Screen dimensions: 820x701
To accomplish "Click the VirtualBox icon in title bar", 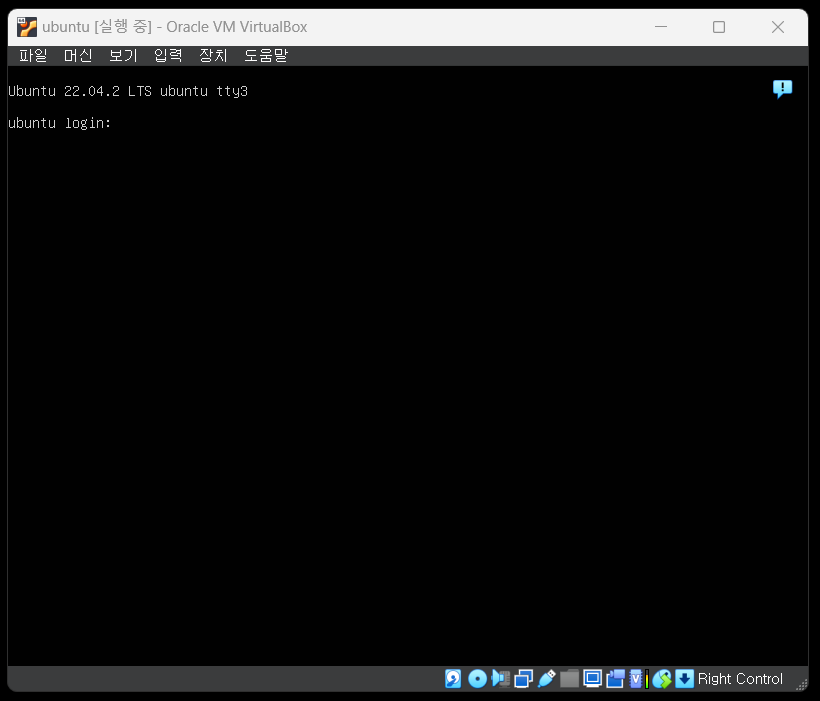I will [x=27, y=27].
